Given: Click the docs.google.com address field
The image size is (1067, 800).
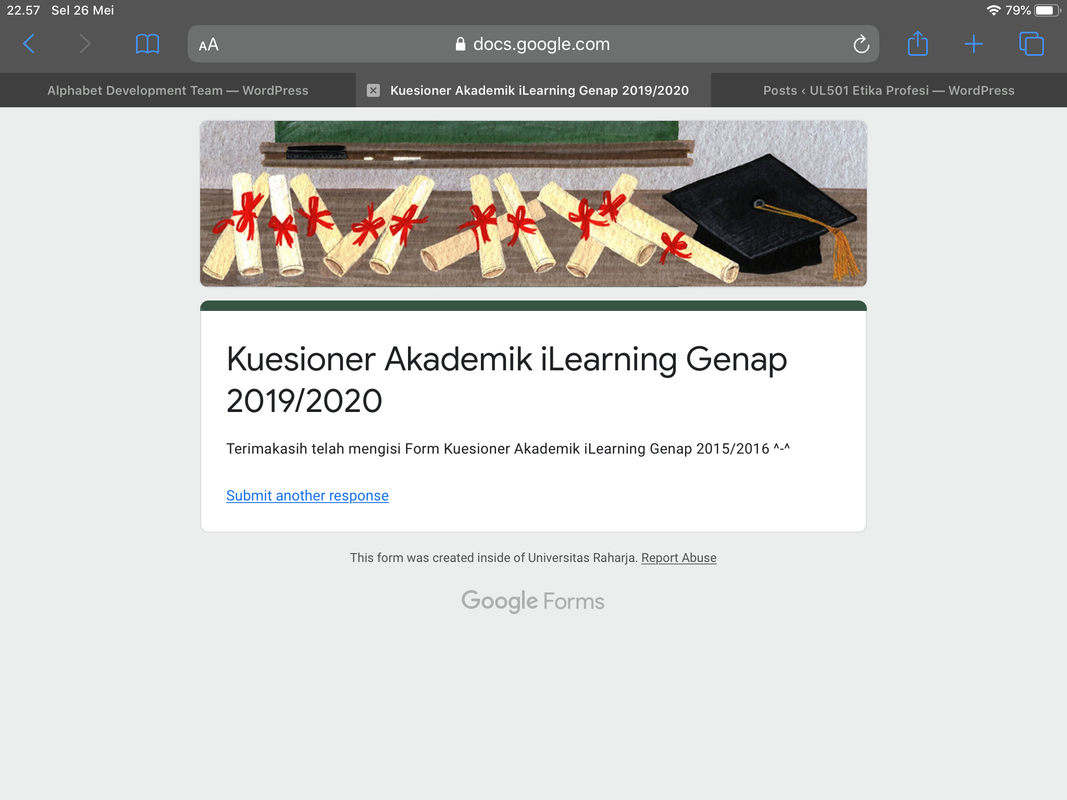Looking at the screenshot, I should 534,44.
